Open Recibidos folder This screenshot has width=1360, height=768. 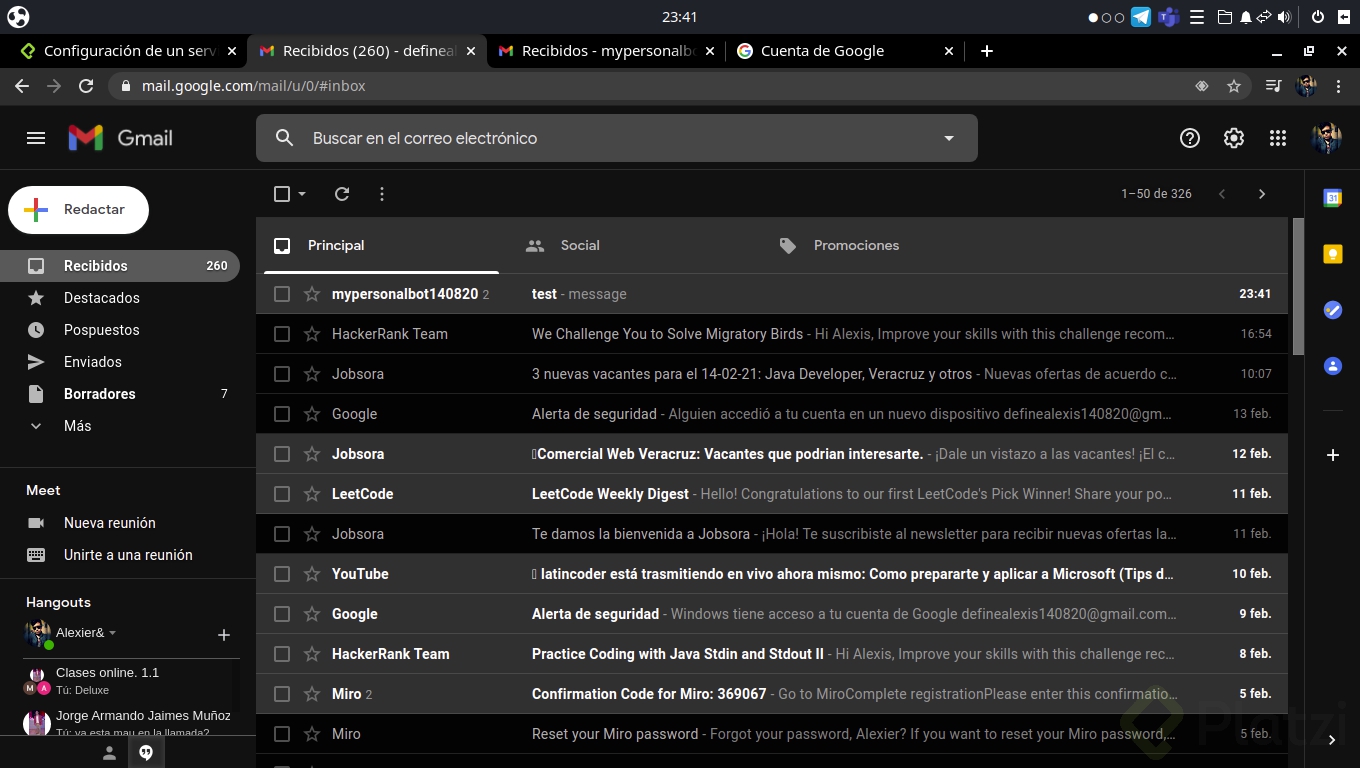coord(120,266)
